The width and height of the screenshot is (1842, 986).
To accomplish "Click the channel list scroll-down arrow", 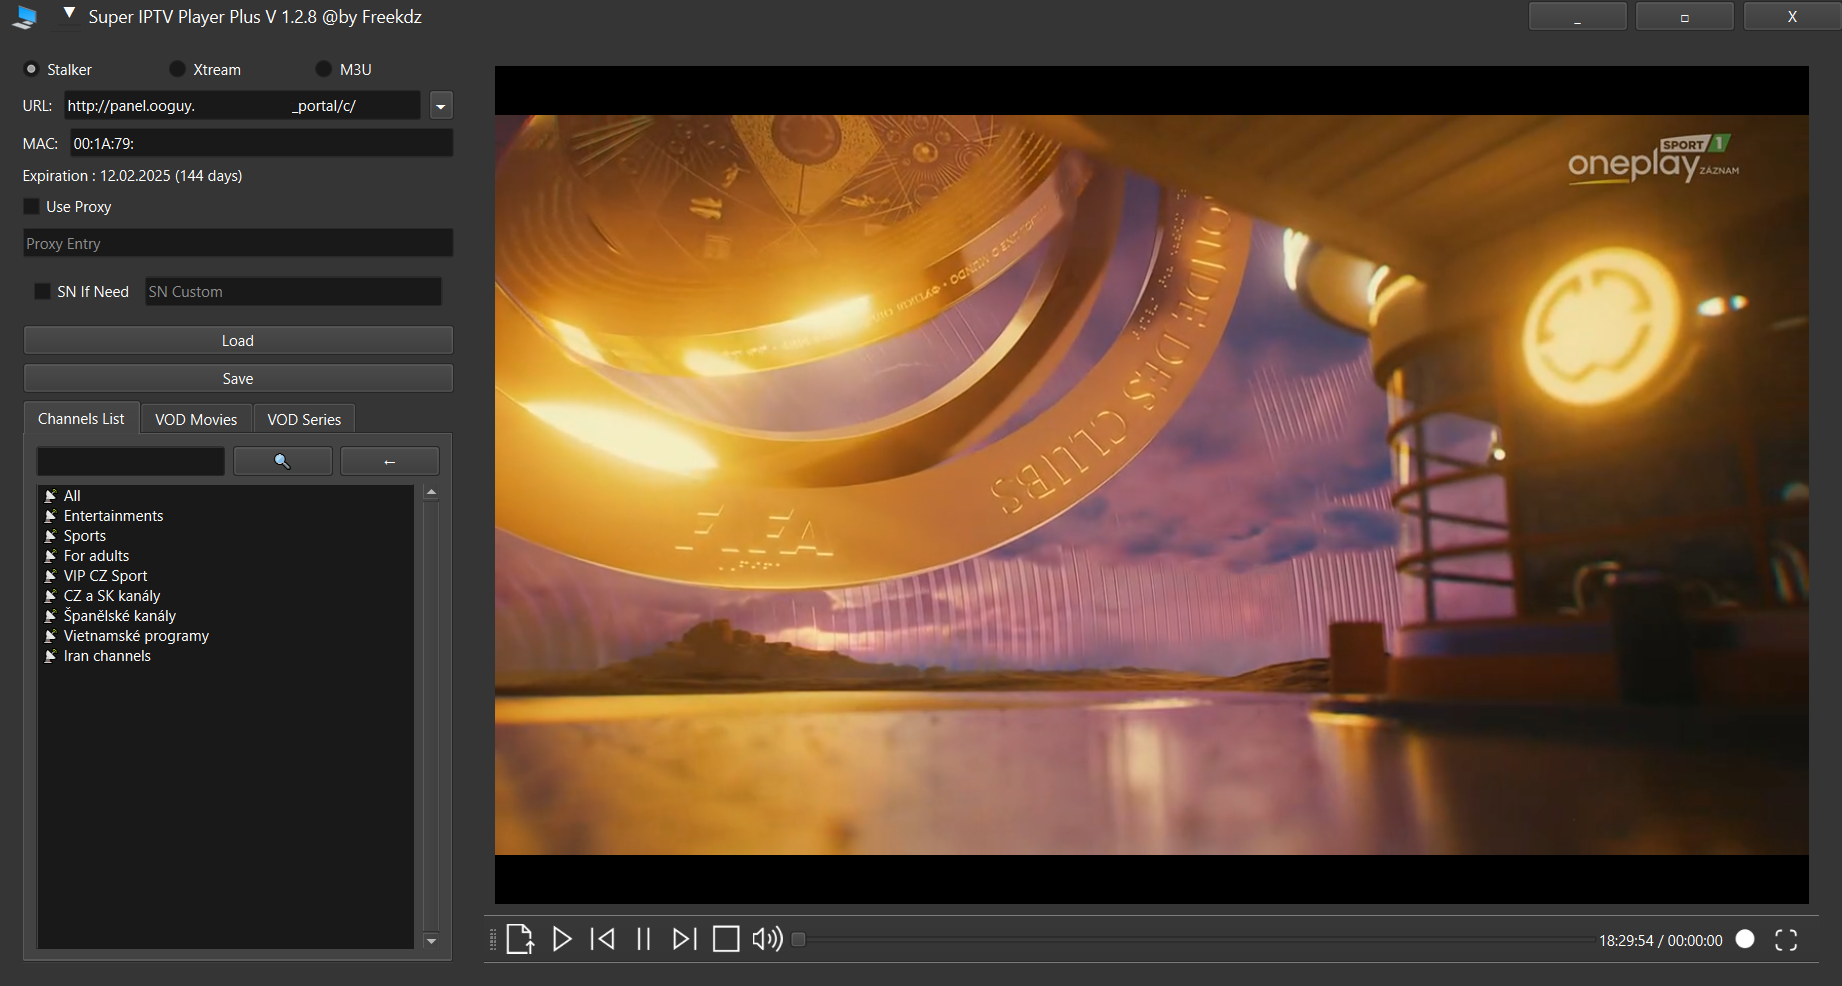I will (x=431, y=941).
